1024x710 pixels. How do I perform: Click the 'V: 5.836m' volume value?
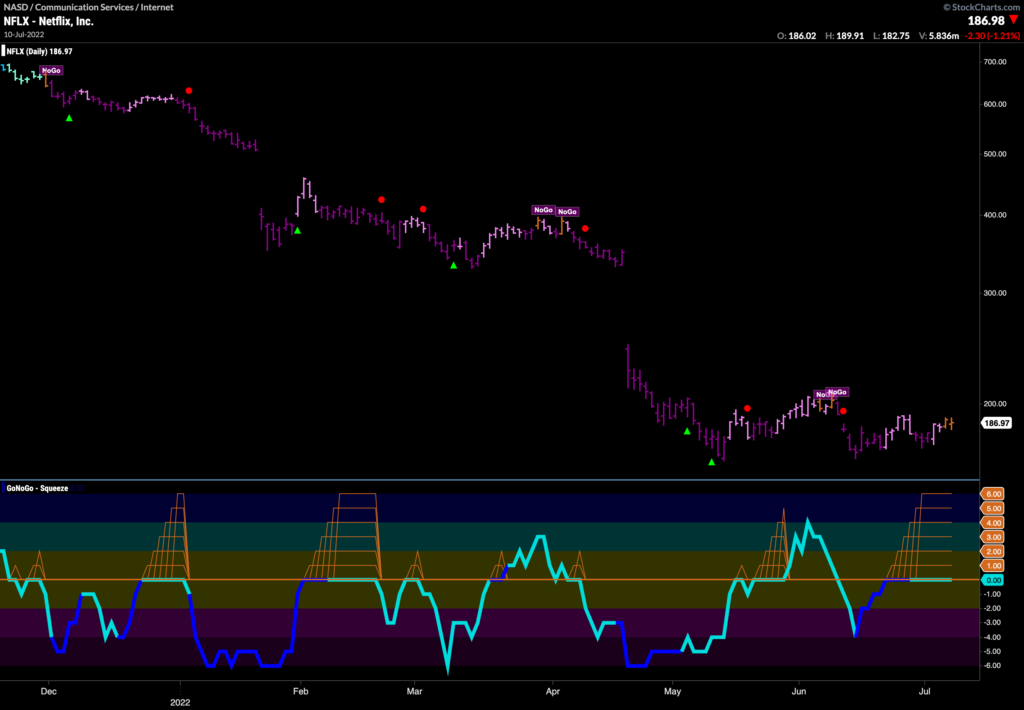(939, 36)
